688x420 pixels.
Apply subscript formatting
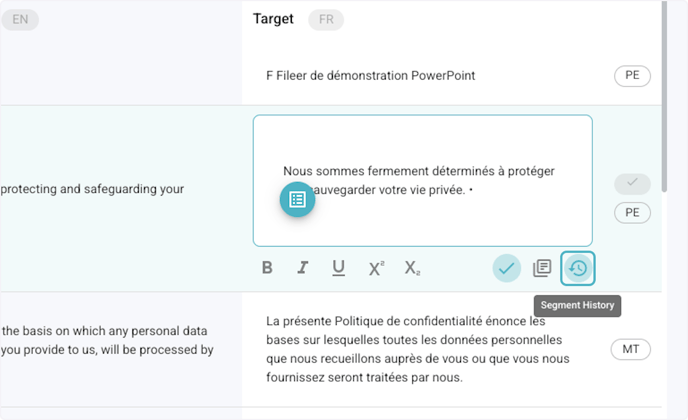click(412, 268)
